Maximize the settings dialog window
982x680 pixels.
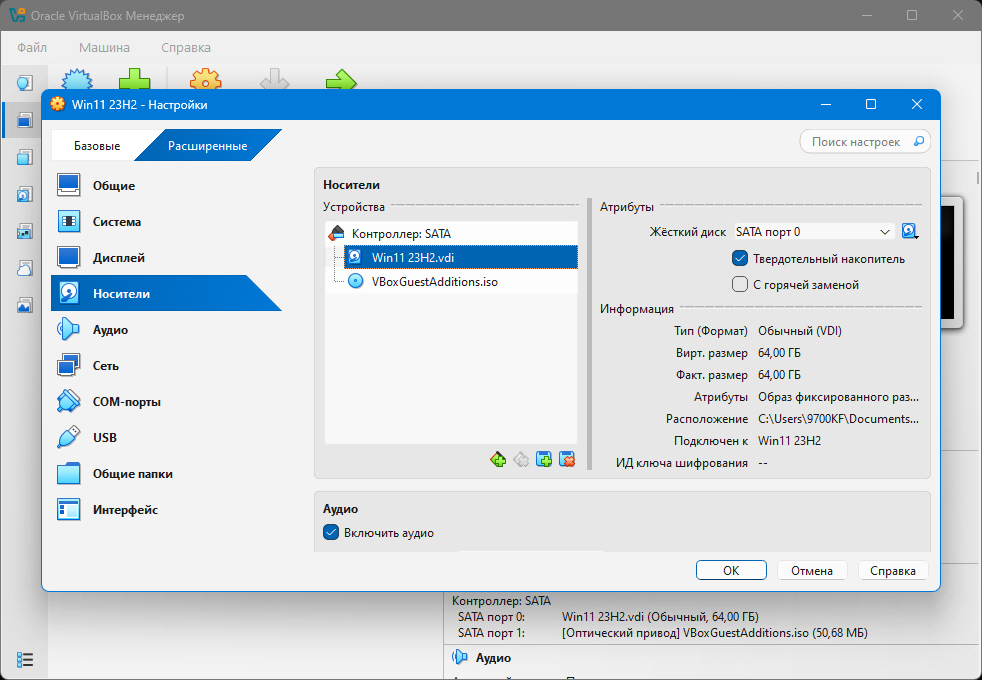tap(871, 105)
